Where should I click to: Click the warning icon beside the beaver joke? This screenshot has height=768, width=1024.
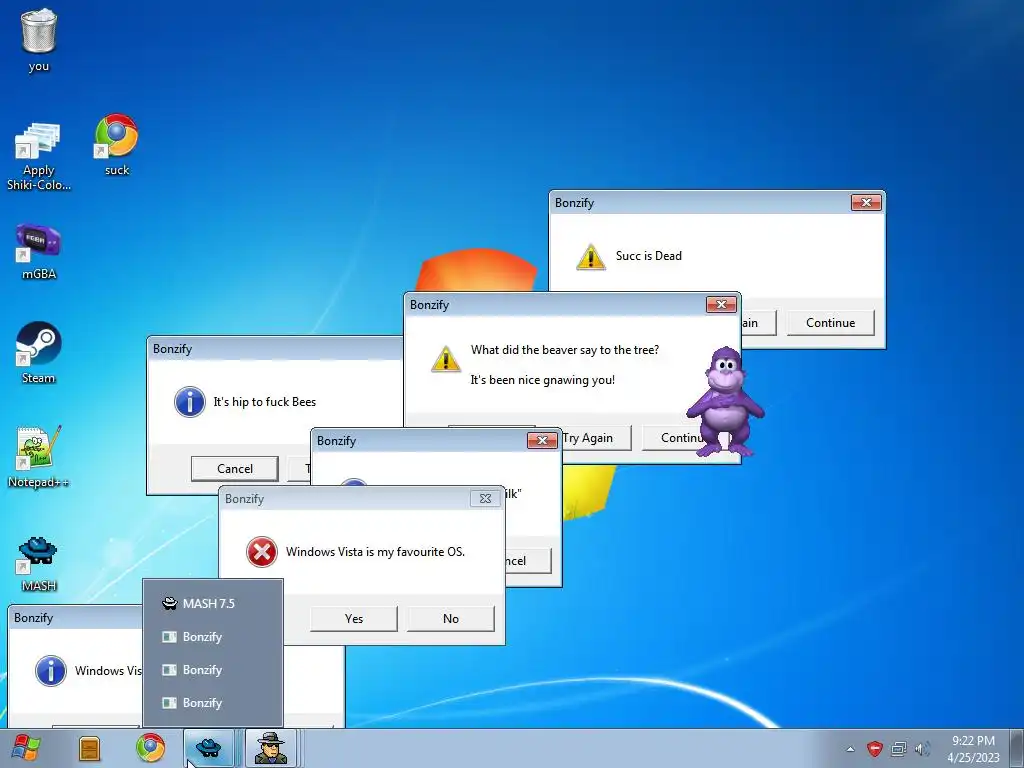point(446,359)
